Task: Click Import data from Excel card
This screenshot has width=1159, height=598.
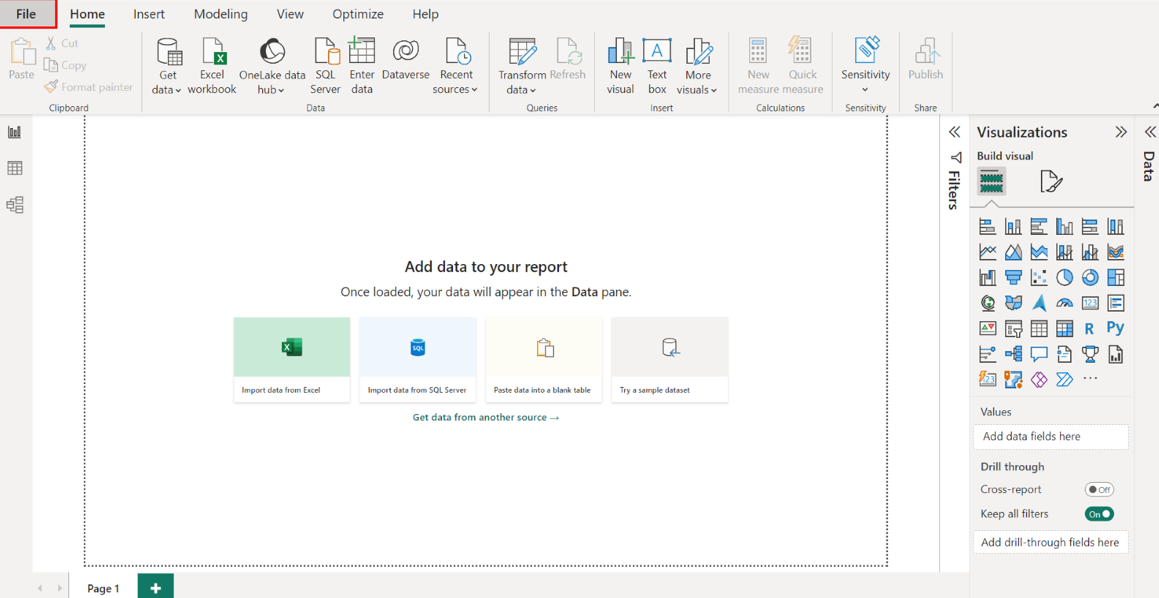Action: coord(292,359)
